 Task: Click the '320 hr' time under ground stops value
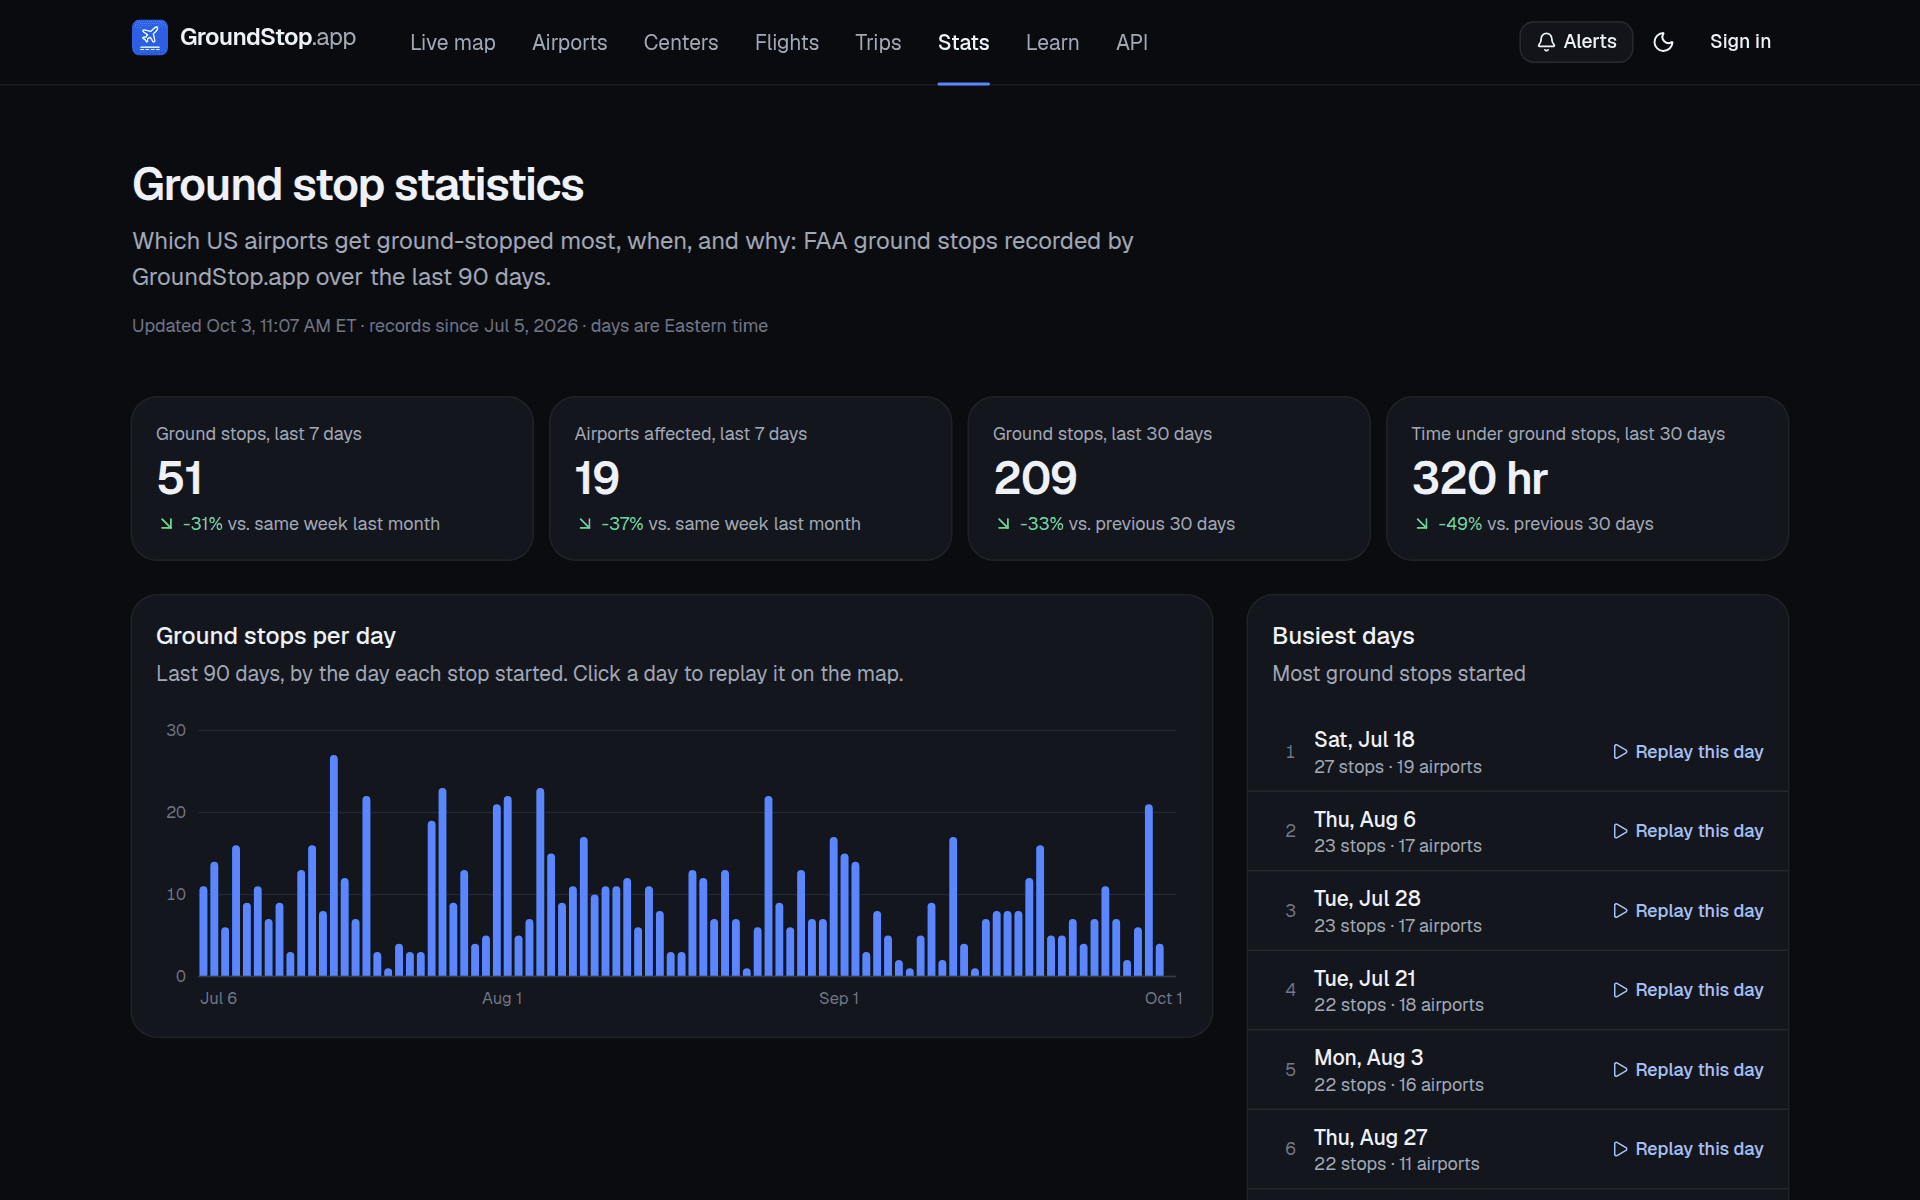[1480, 478]
